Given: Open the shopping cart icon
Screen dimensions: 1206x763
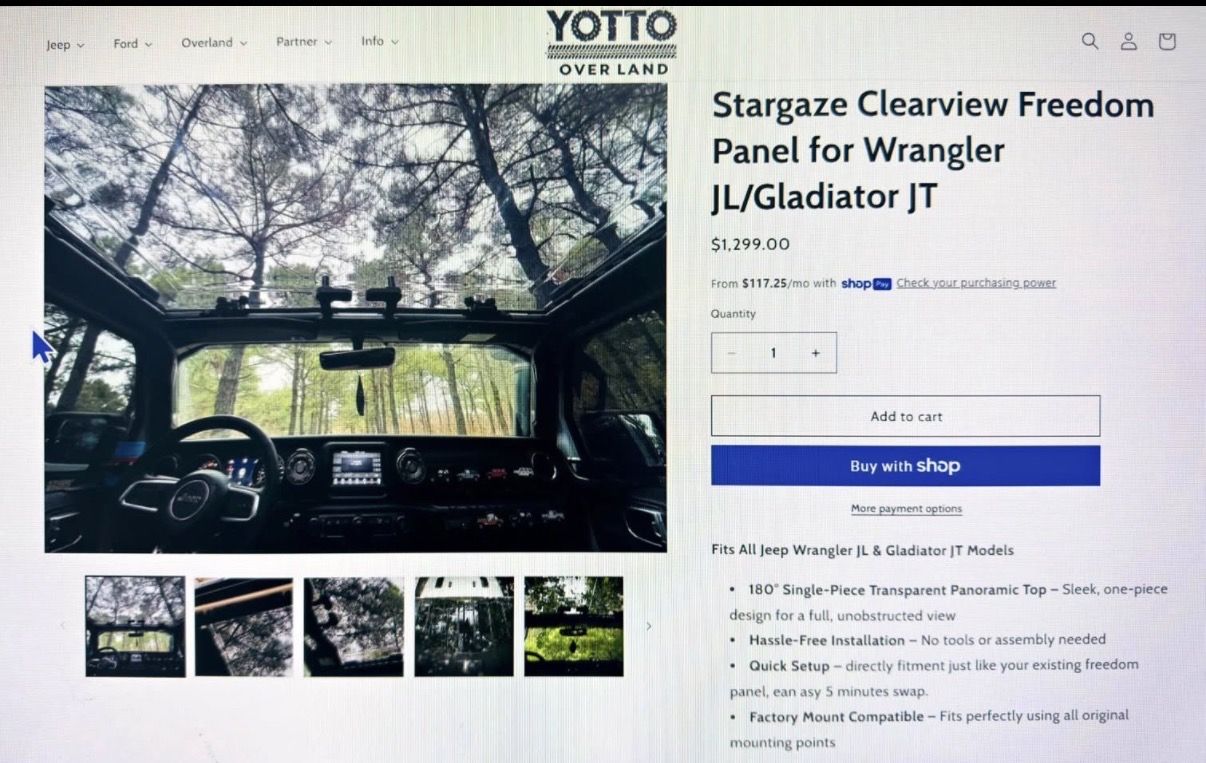Looking at the screenshot, I should point(1166,41).
